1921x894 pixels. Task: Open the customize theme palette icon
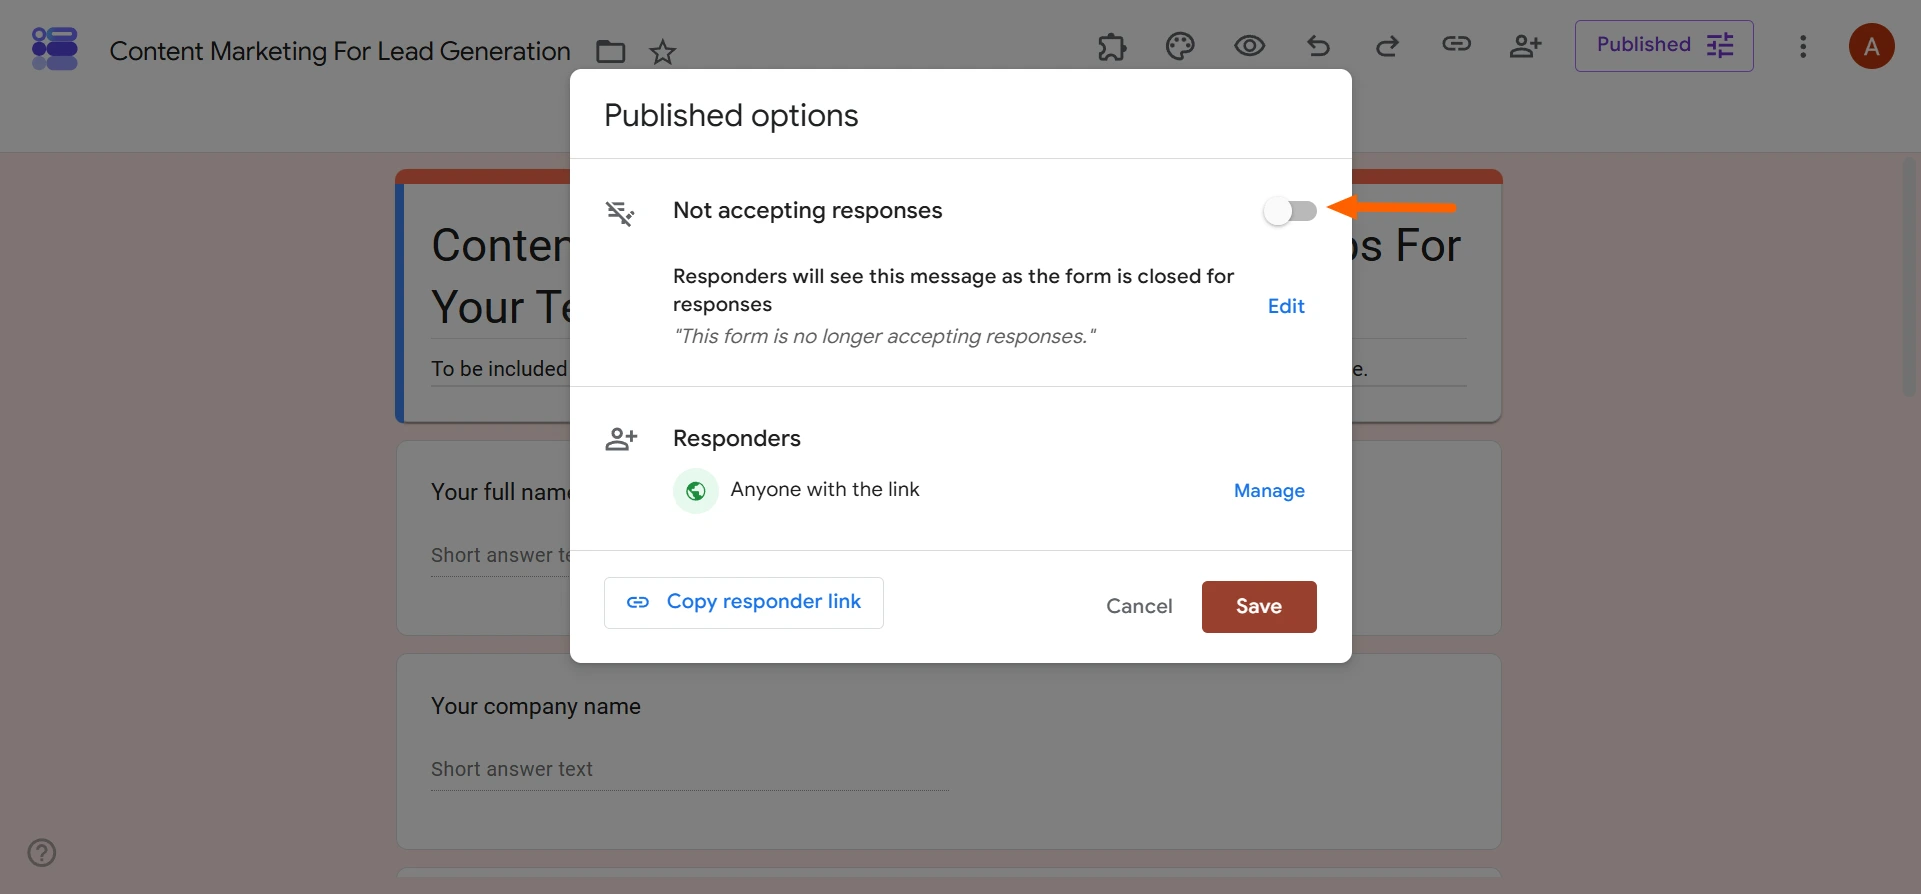(1180, 46)
